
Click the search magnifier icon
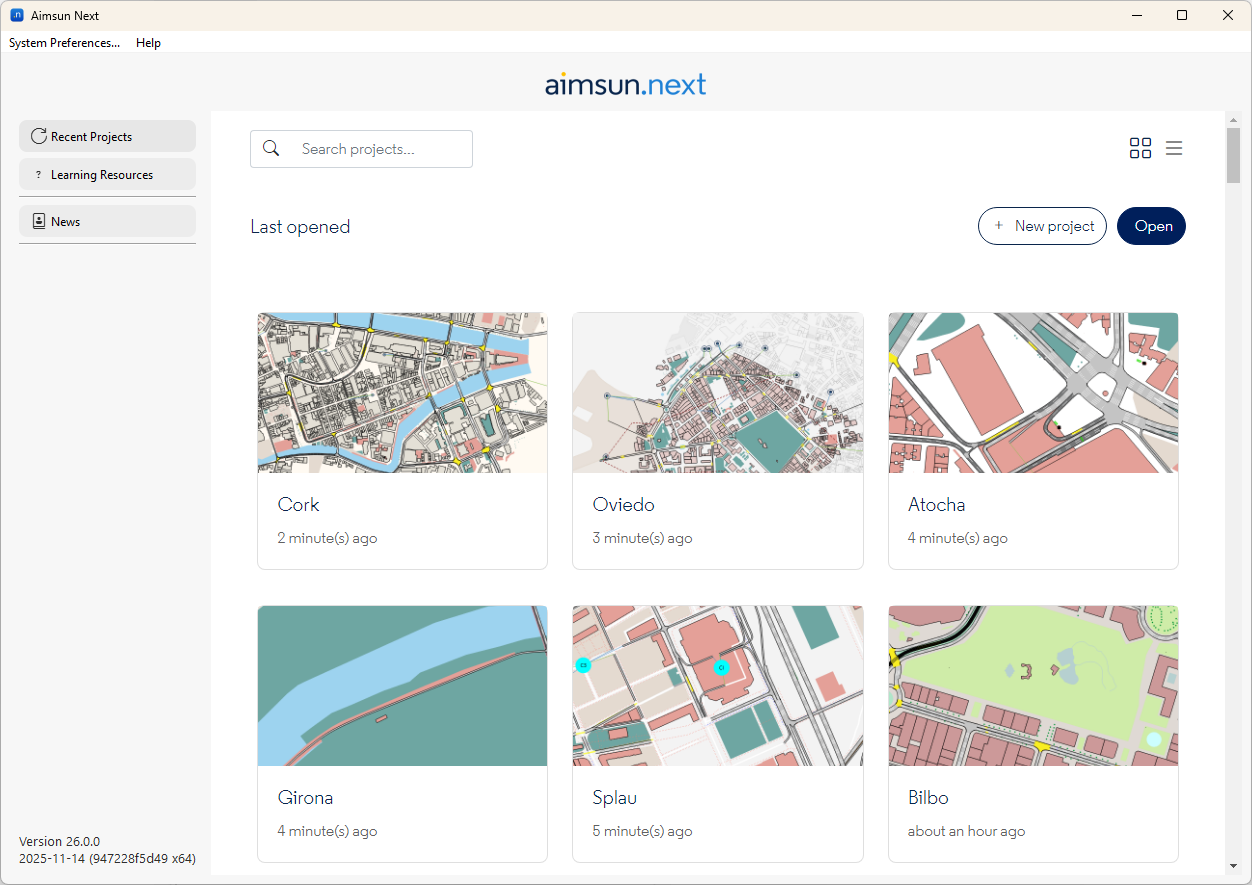(271, 148)
